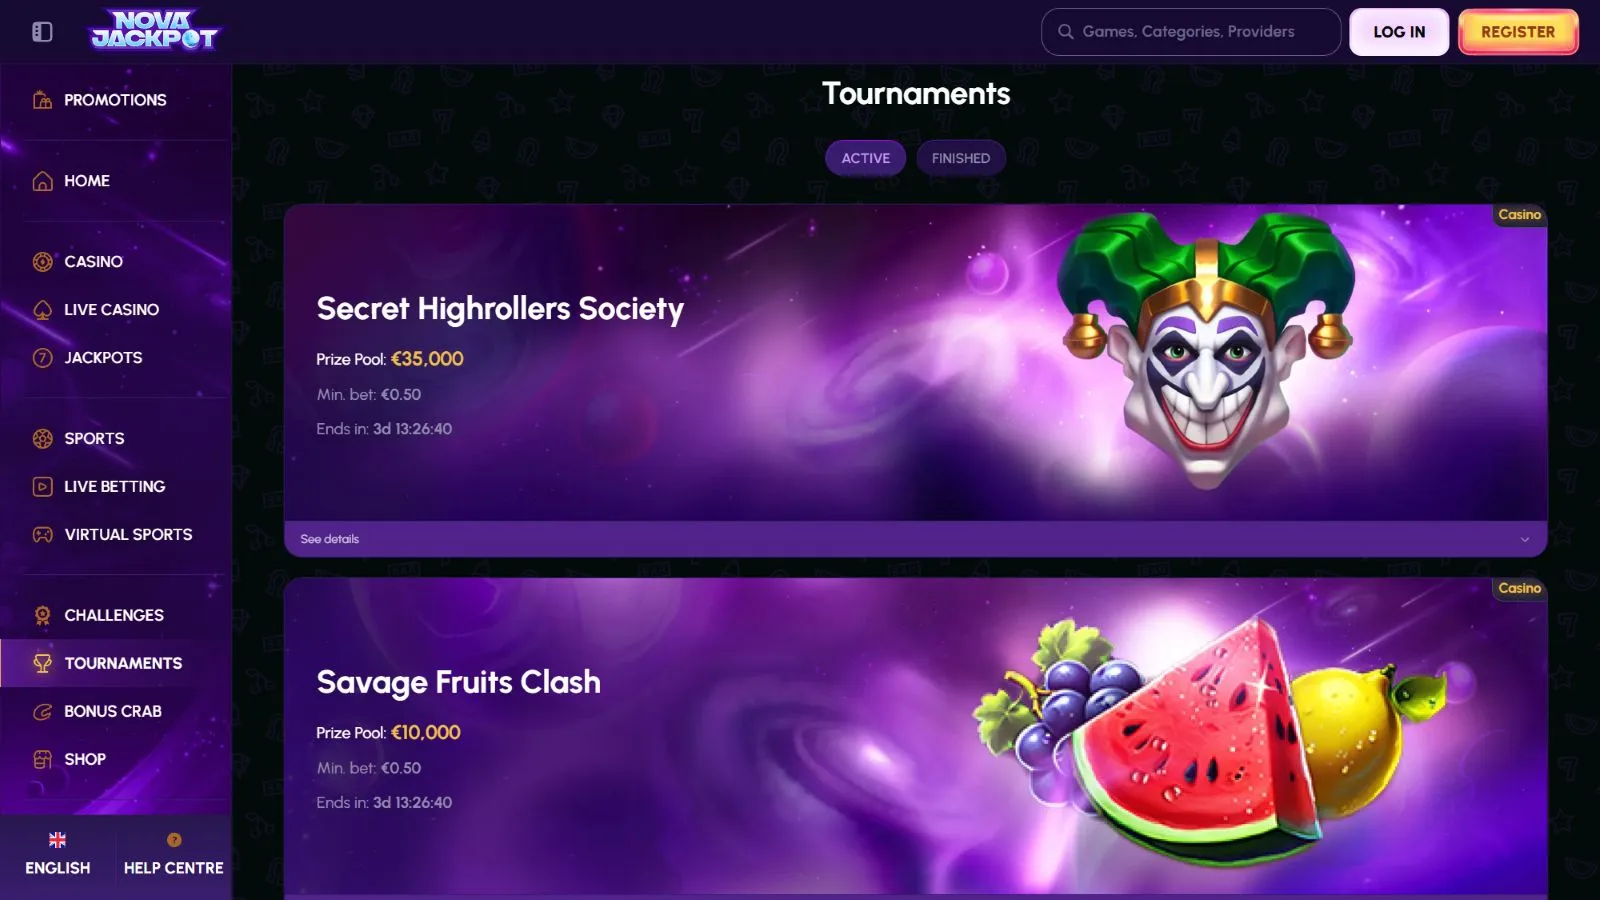Focus the Games, Categories, Providers search field

coord(1191,32)
